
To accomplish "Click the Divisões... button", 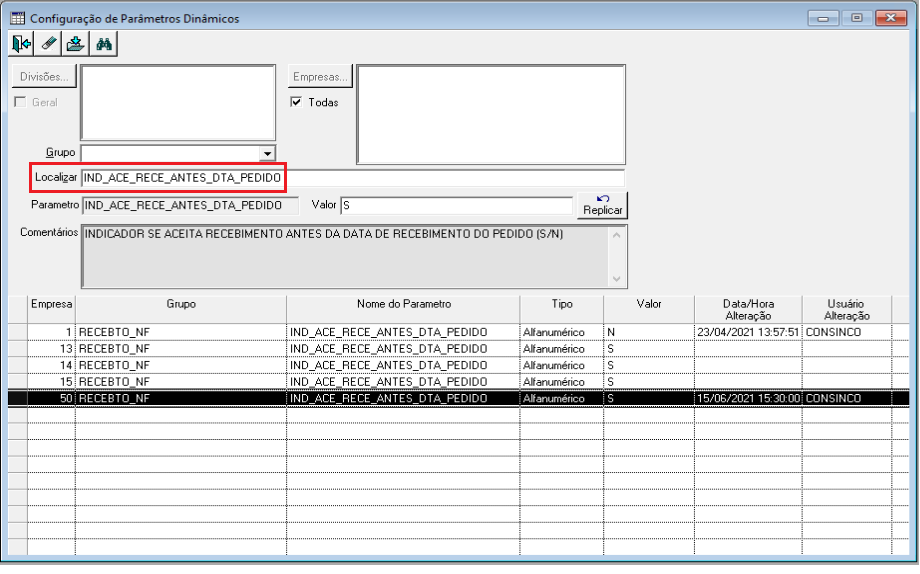I will (x=44, y=77).
